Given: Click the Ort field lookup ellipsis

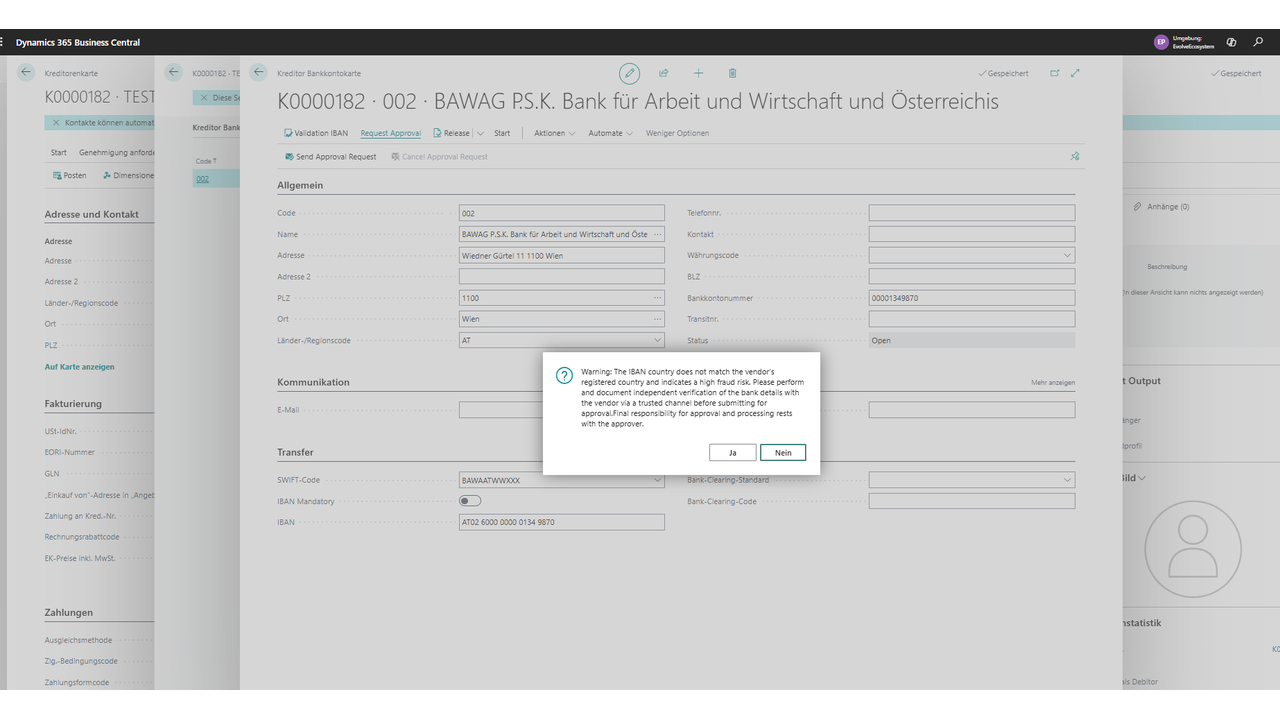Looking at the screenshot, I should click(x=657, y=319).
